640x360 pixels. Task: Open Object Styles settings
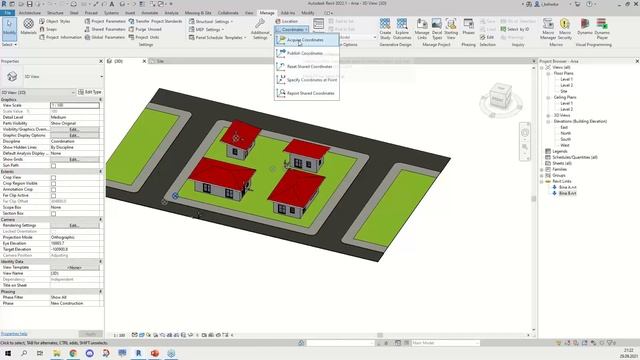point(55,21)
